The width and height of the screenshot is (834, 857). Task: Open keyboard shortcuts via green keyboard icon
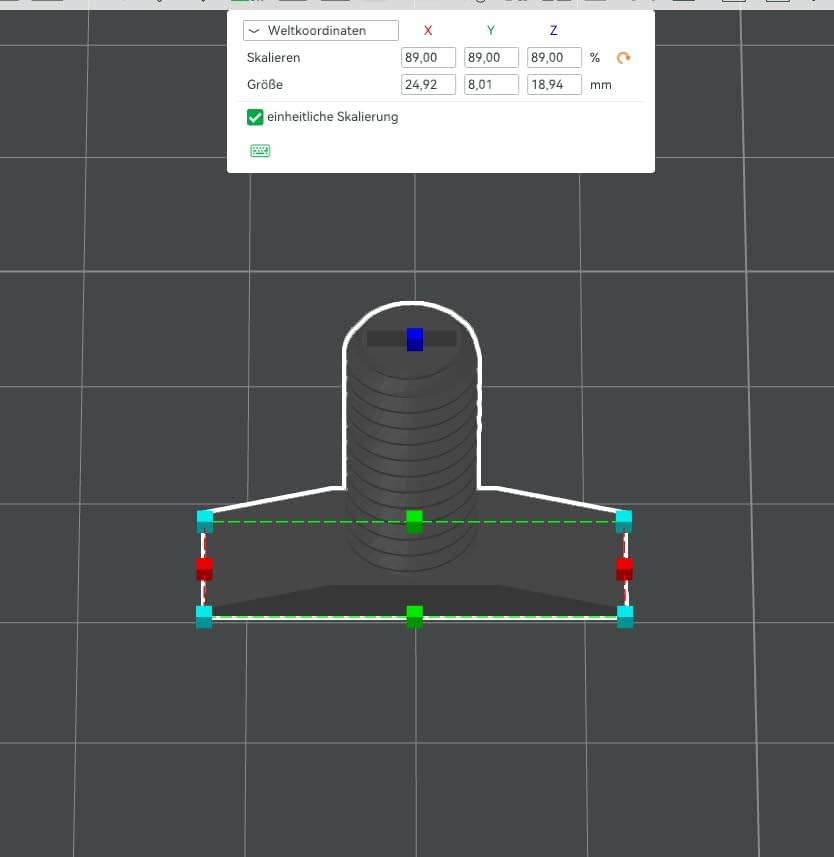260,151
